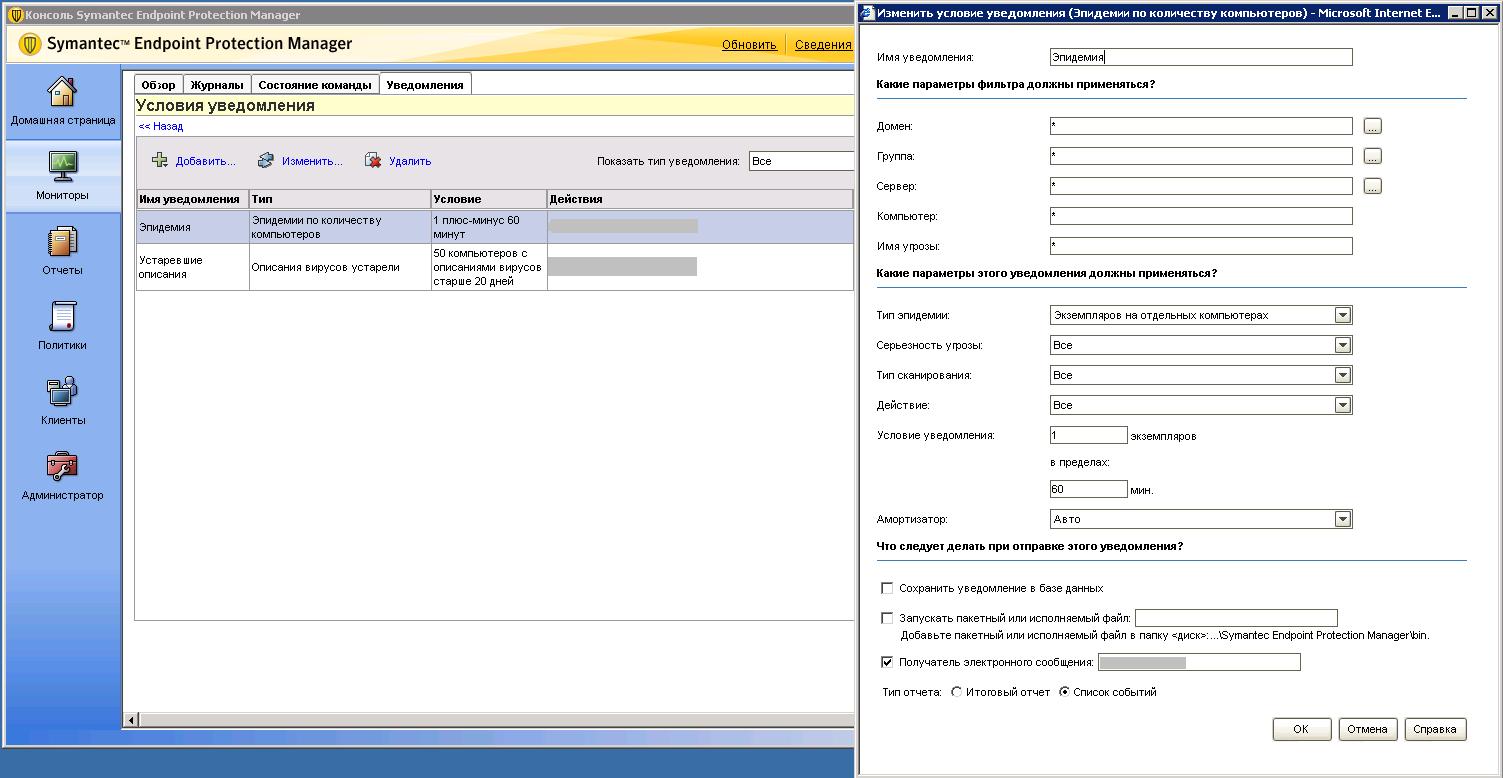Screen dimensions: 1503x778
Task: Click the green plus Добавить icon
Action: tap(159, 160)
